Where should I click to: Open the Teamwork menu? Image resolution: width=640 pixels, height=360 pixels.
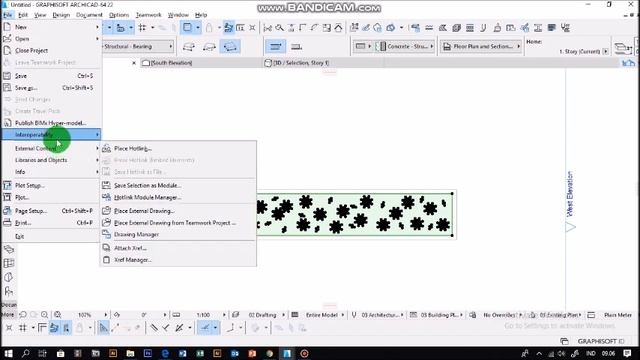(149, 15)
